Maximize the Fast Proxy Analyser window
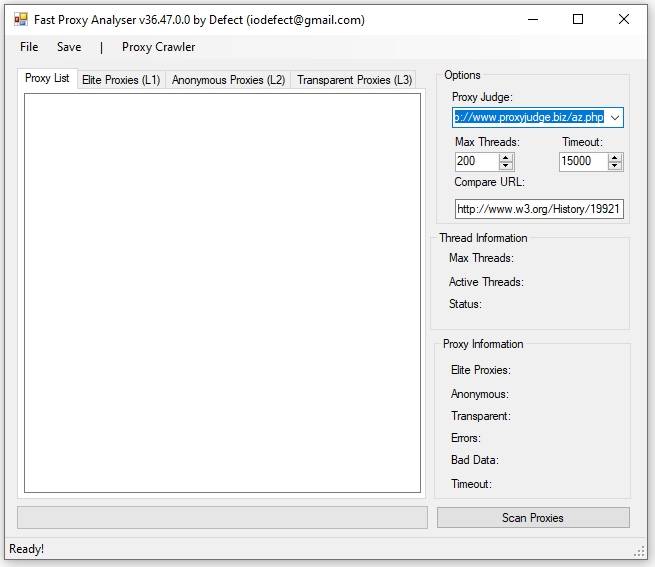The height and width of the screenshot is (567, 655). coord(578,19)
